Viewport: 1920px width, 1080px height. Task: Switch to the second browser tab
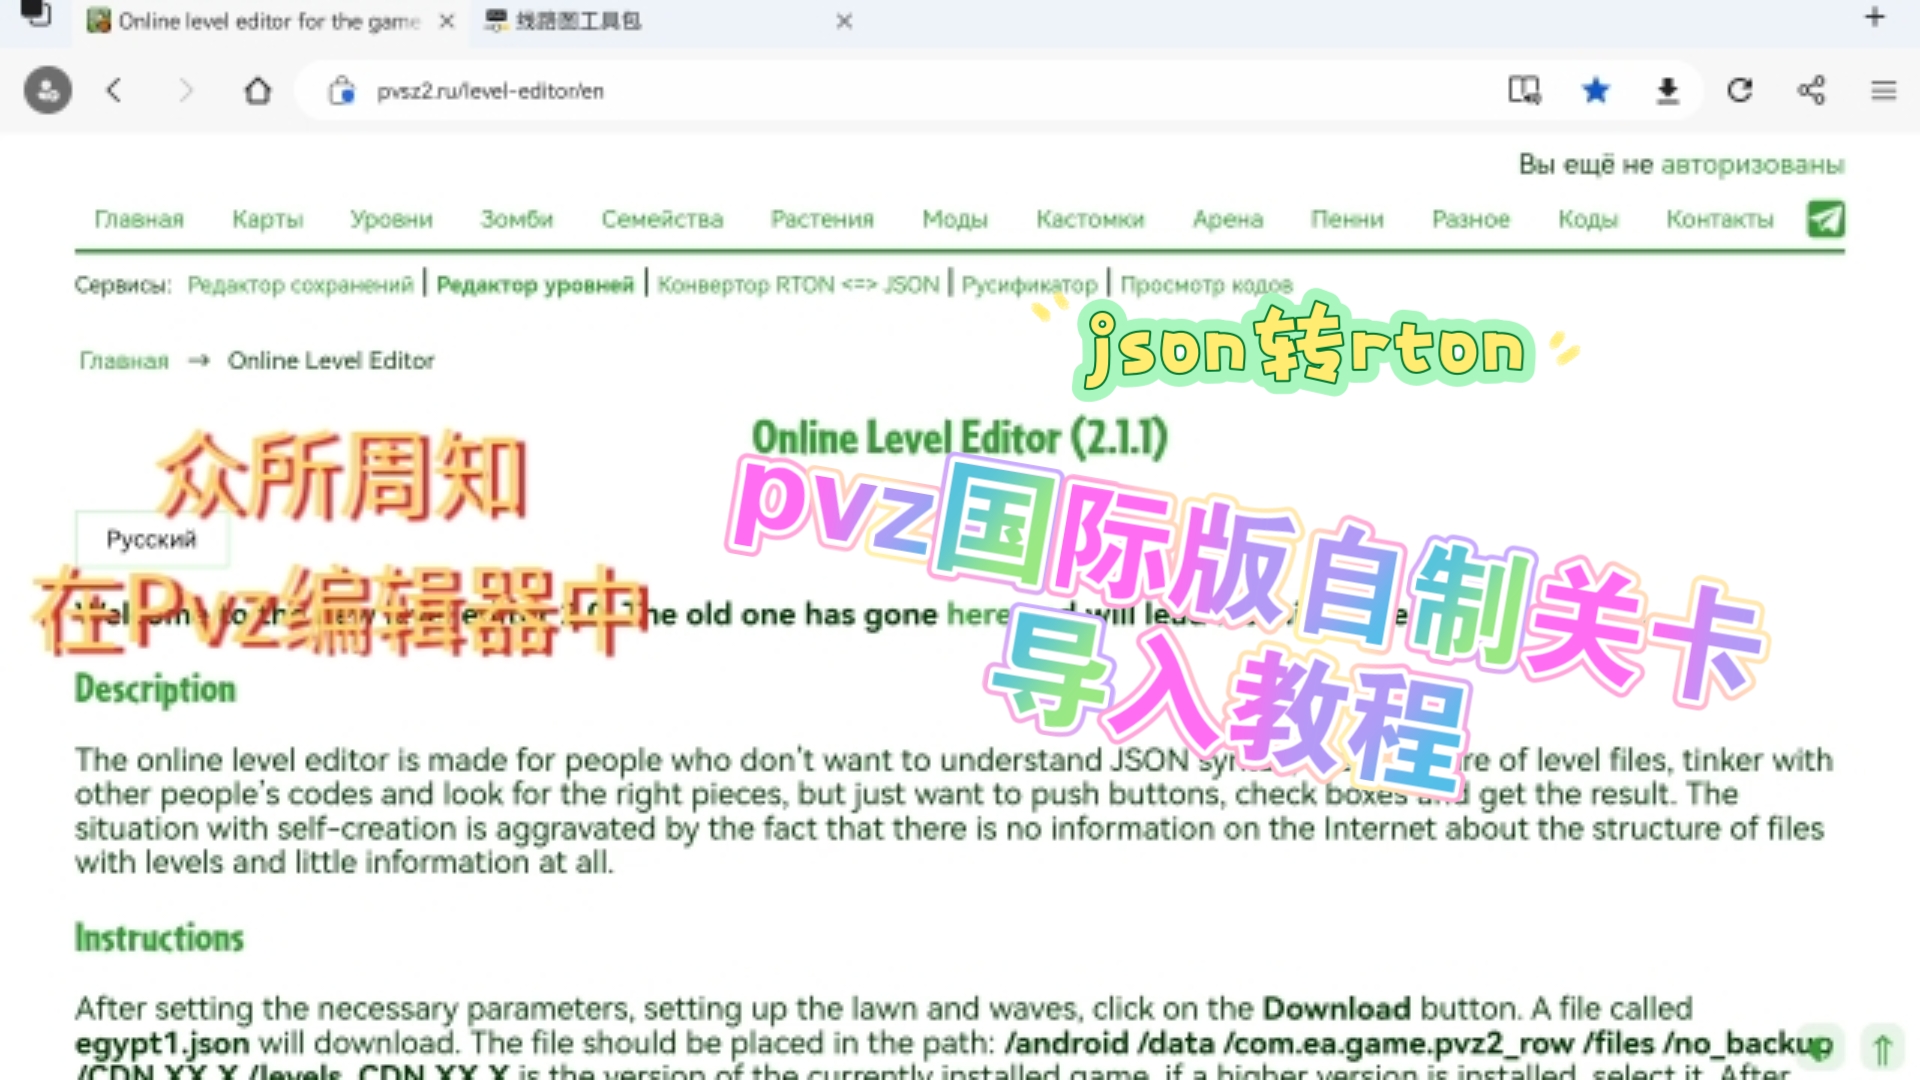coord(640,21)
